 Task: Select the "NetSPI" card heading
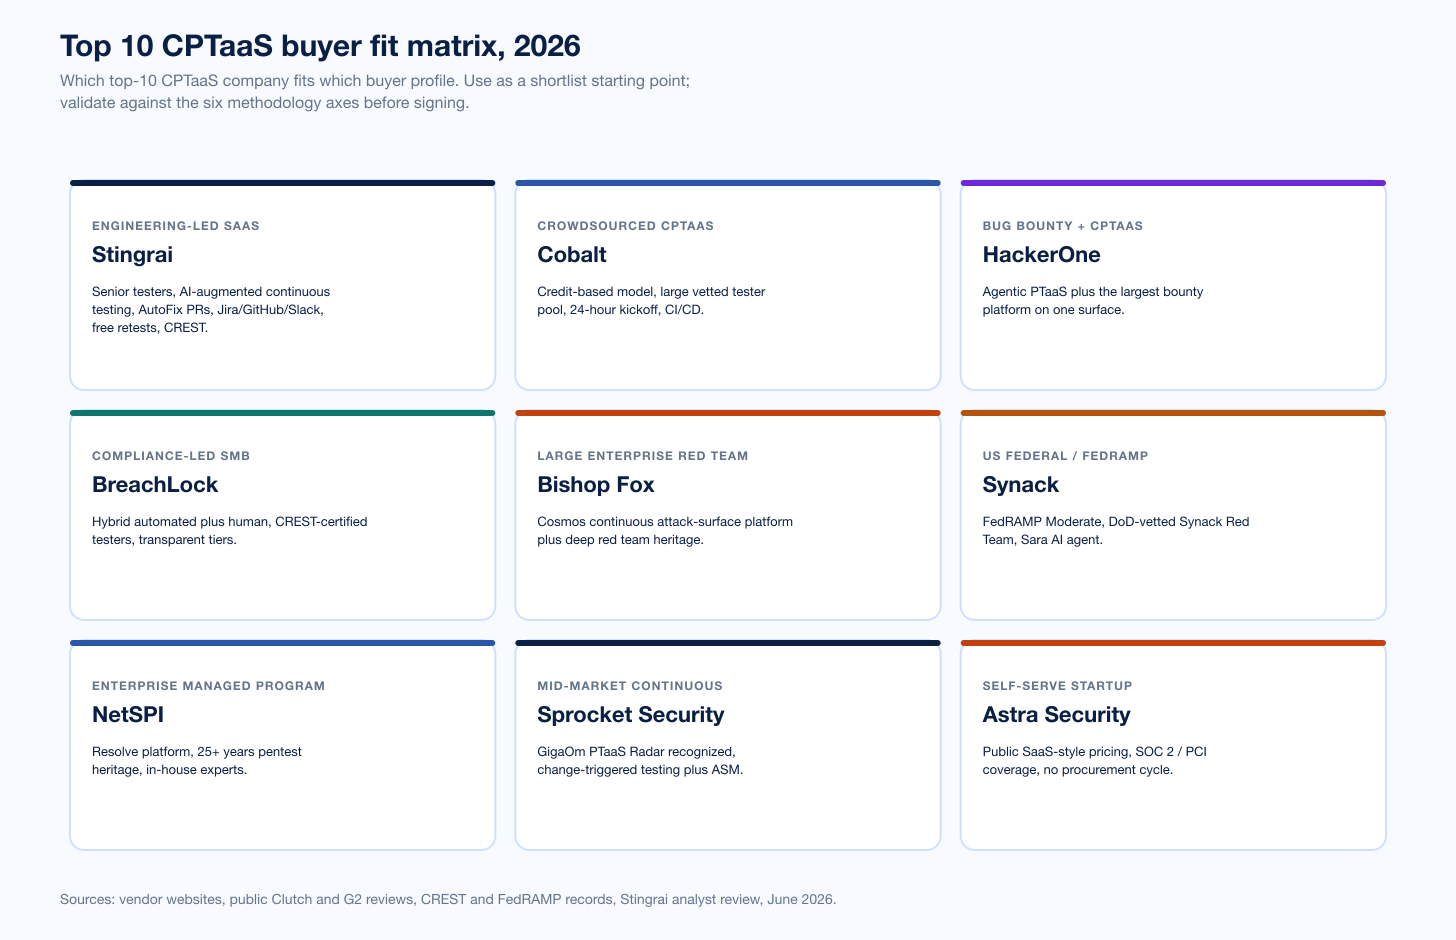pos(128,715)
